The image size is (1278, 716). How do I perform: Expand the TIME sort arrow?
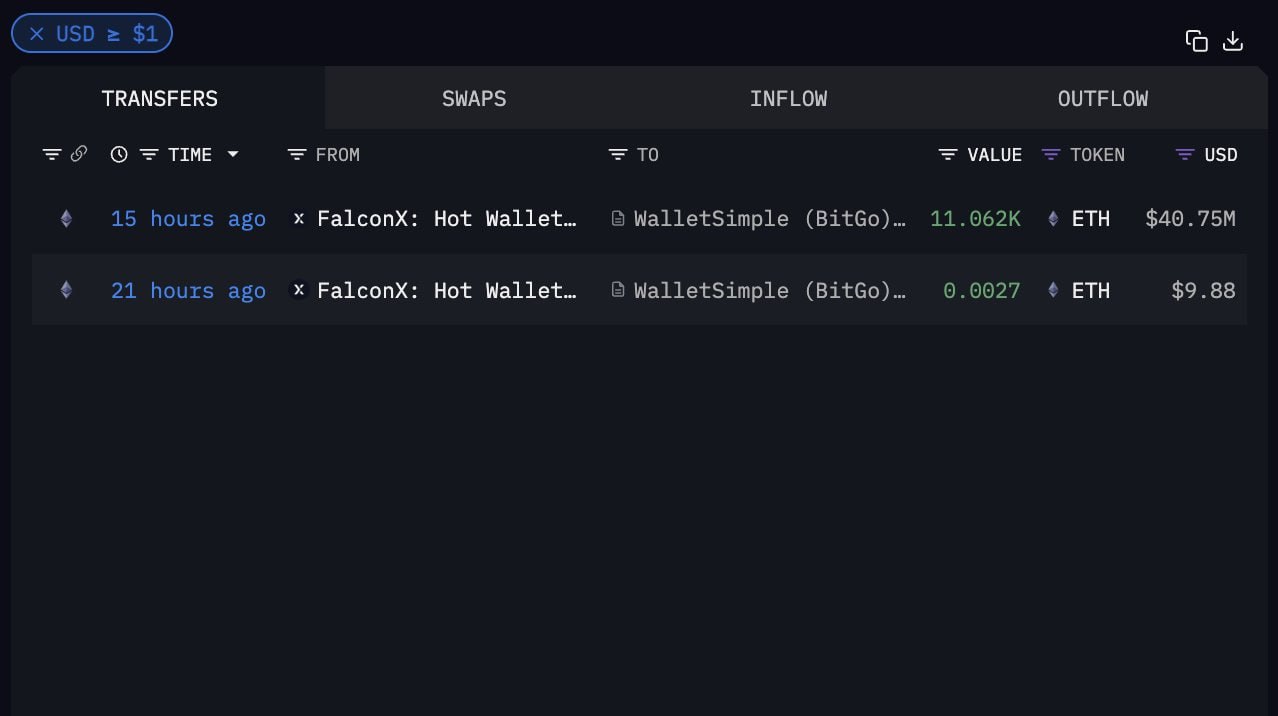click(233, 154)
